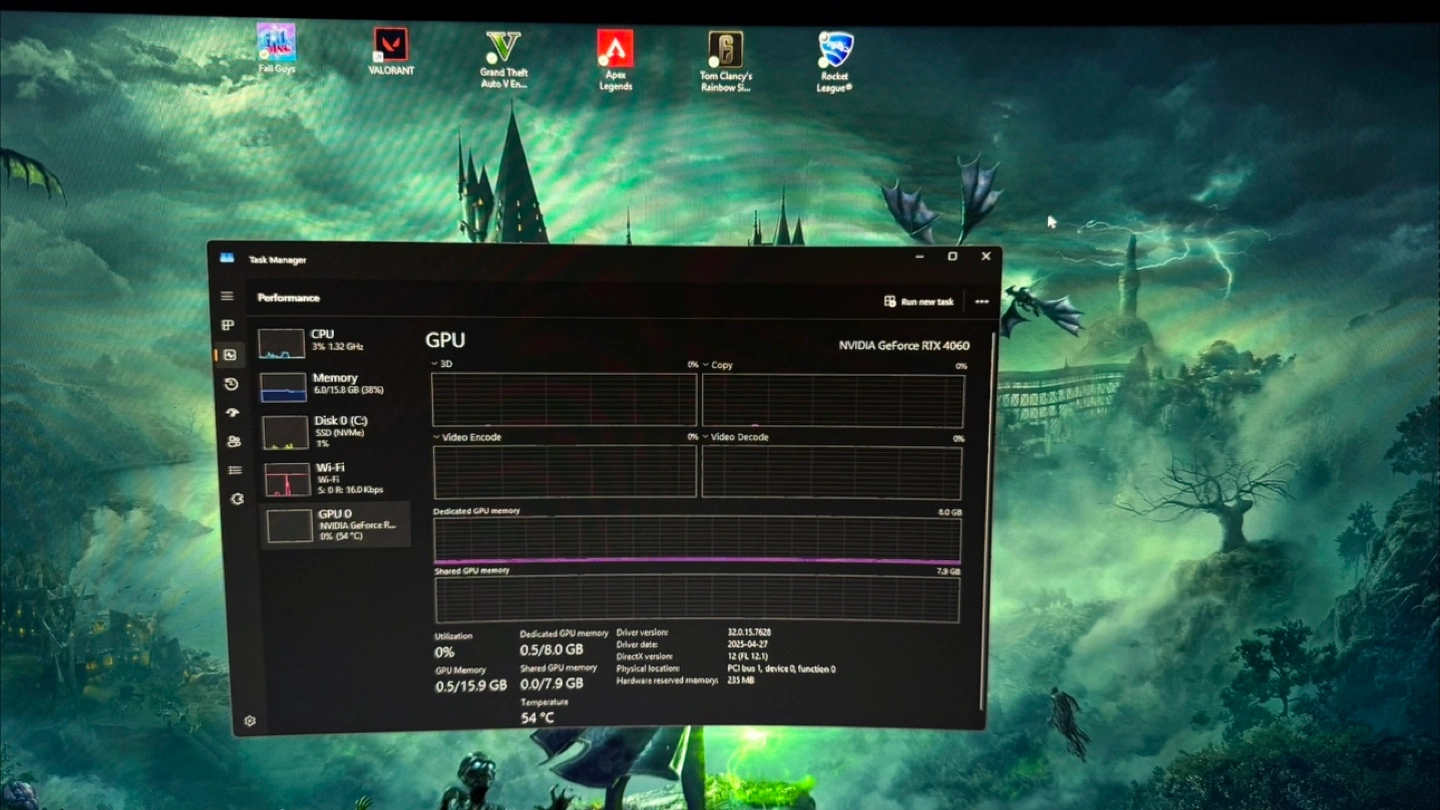Click the Dedicated GPU memory graph
Image resolution: width=1440 pixels, height=810 pixels.
click(x=697, y=540)
